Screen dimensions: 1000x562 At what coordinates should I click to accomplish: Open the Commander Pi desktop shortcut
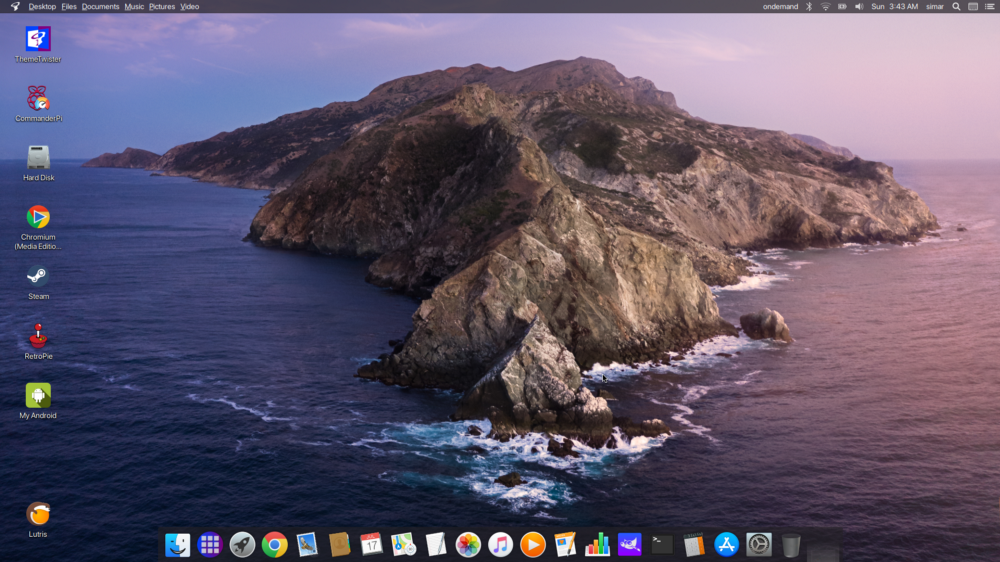(38, 99)
